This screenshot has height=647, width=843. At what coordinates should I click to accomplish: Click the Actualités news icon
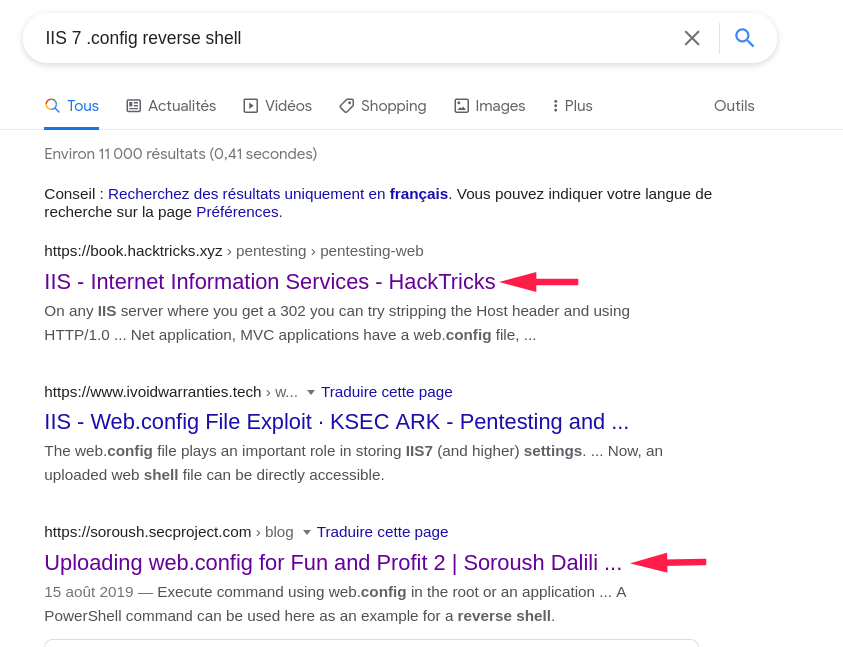tap(133, 106)
